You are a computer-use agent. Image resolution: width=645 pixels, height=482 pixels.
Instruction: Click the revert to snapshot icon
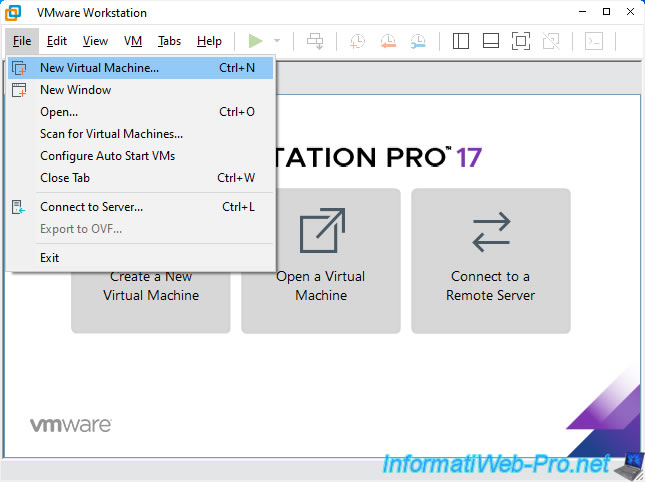click(x=387, y=41)
